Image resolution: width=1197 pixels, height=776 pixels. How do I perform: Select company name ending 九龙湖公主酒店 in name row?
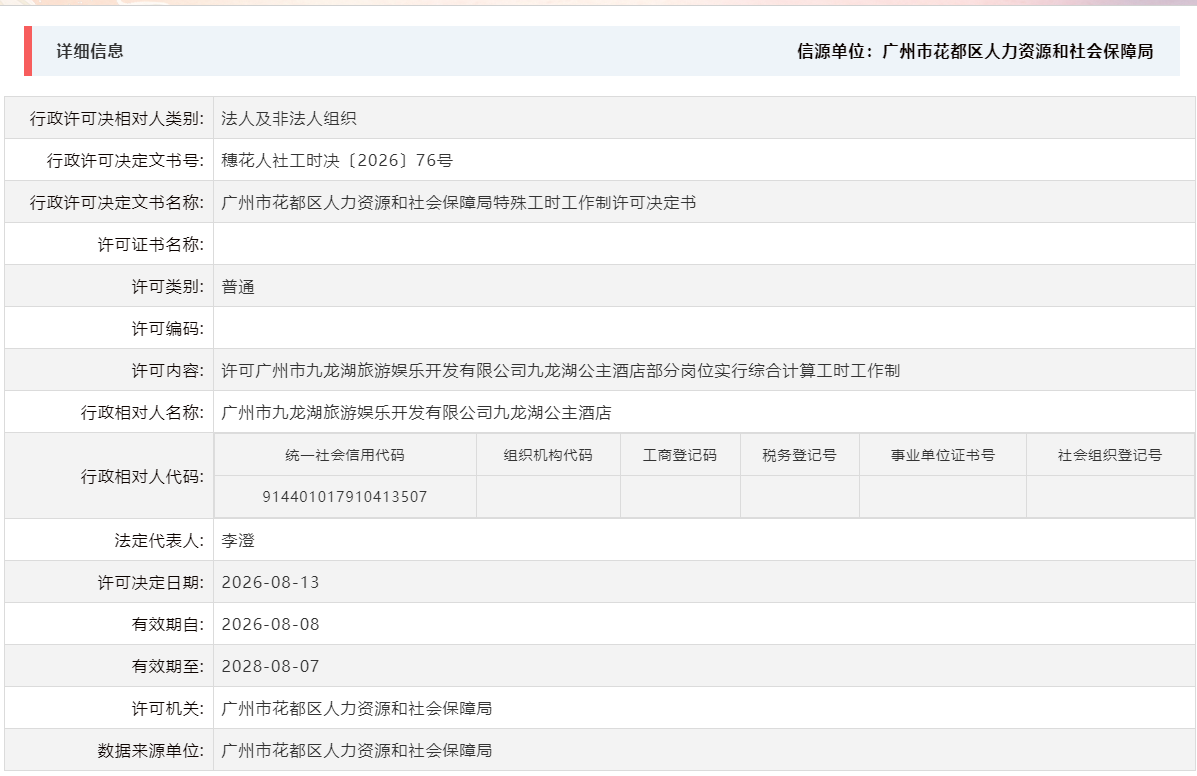(416, 412)
